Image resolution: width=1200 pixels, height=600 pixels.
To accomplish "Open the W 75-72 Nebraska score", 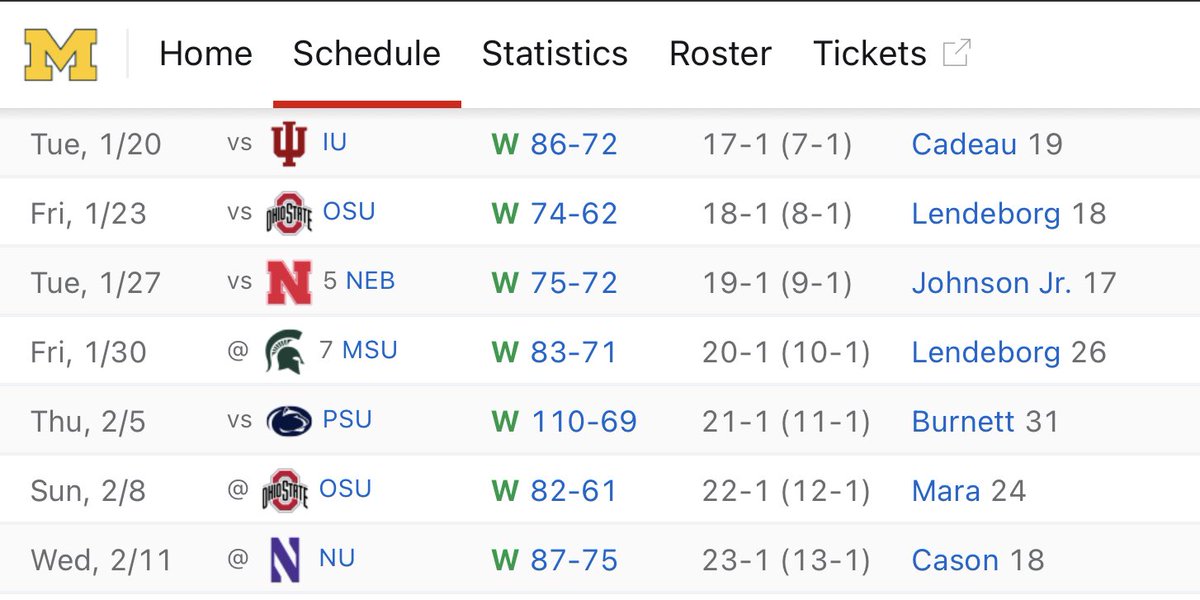I will (x=554, y=283).
